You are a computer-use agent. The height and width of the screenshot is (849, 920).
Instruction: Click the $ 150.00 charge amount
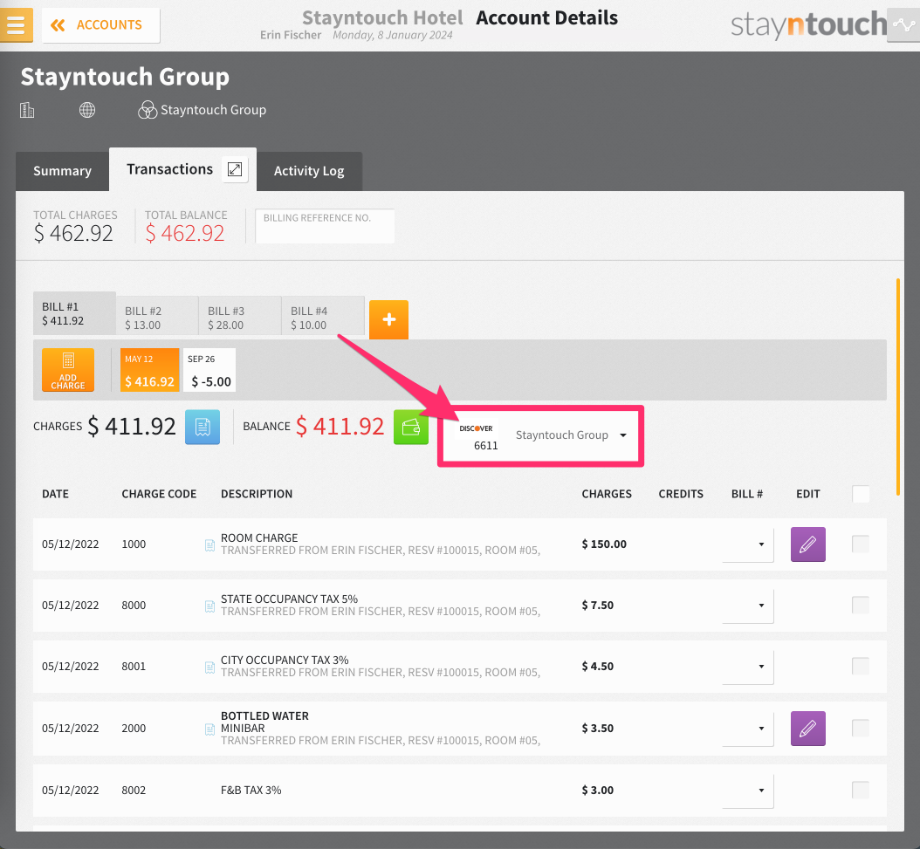coord(604,544)
